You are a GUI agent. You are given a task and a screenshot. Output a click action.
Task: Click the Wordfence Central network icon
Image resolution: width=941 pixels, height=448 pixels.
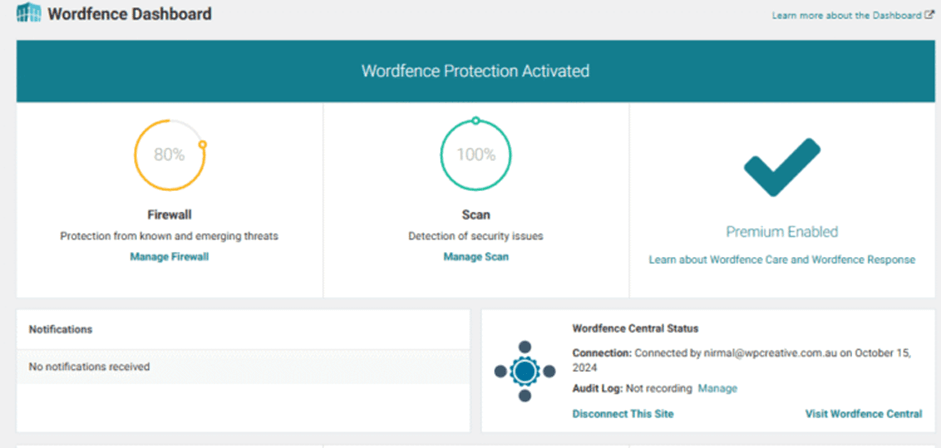point(525,371)
